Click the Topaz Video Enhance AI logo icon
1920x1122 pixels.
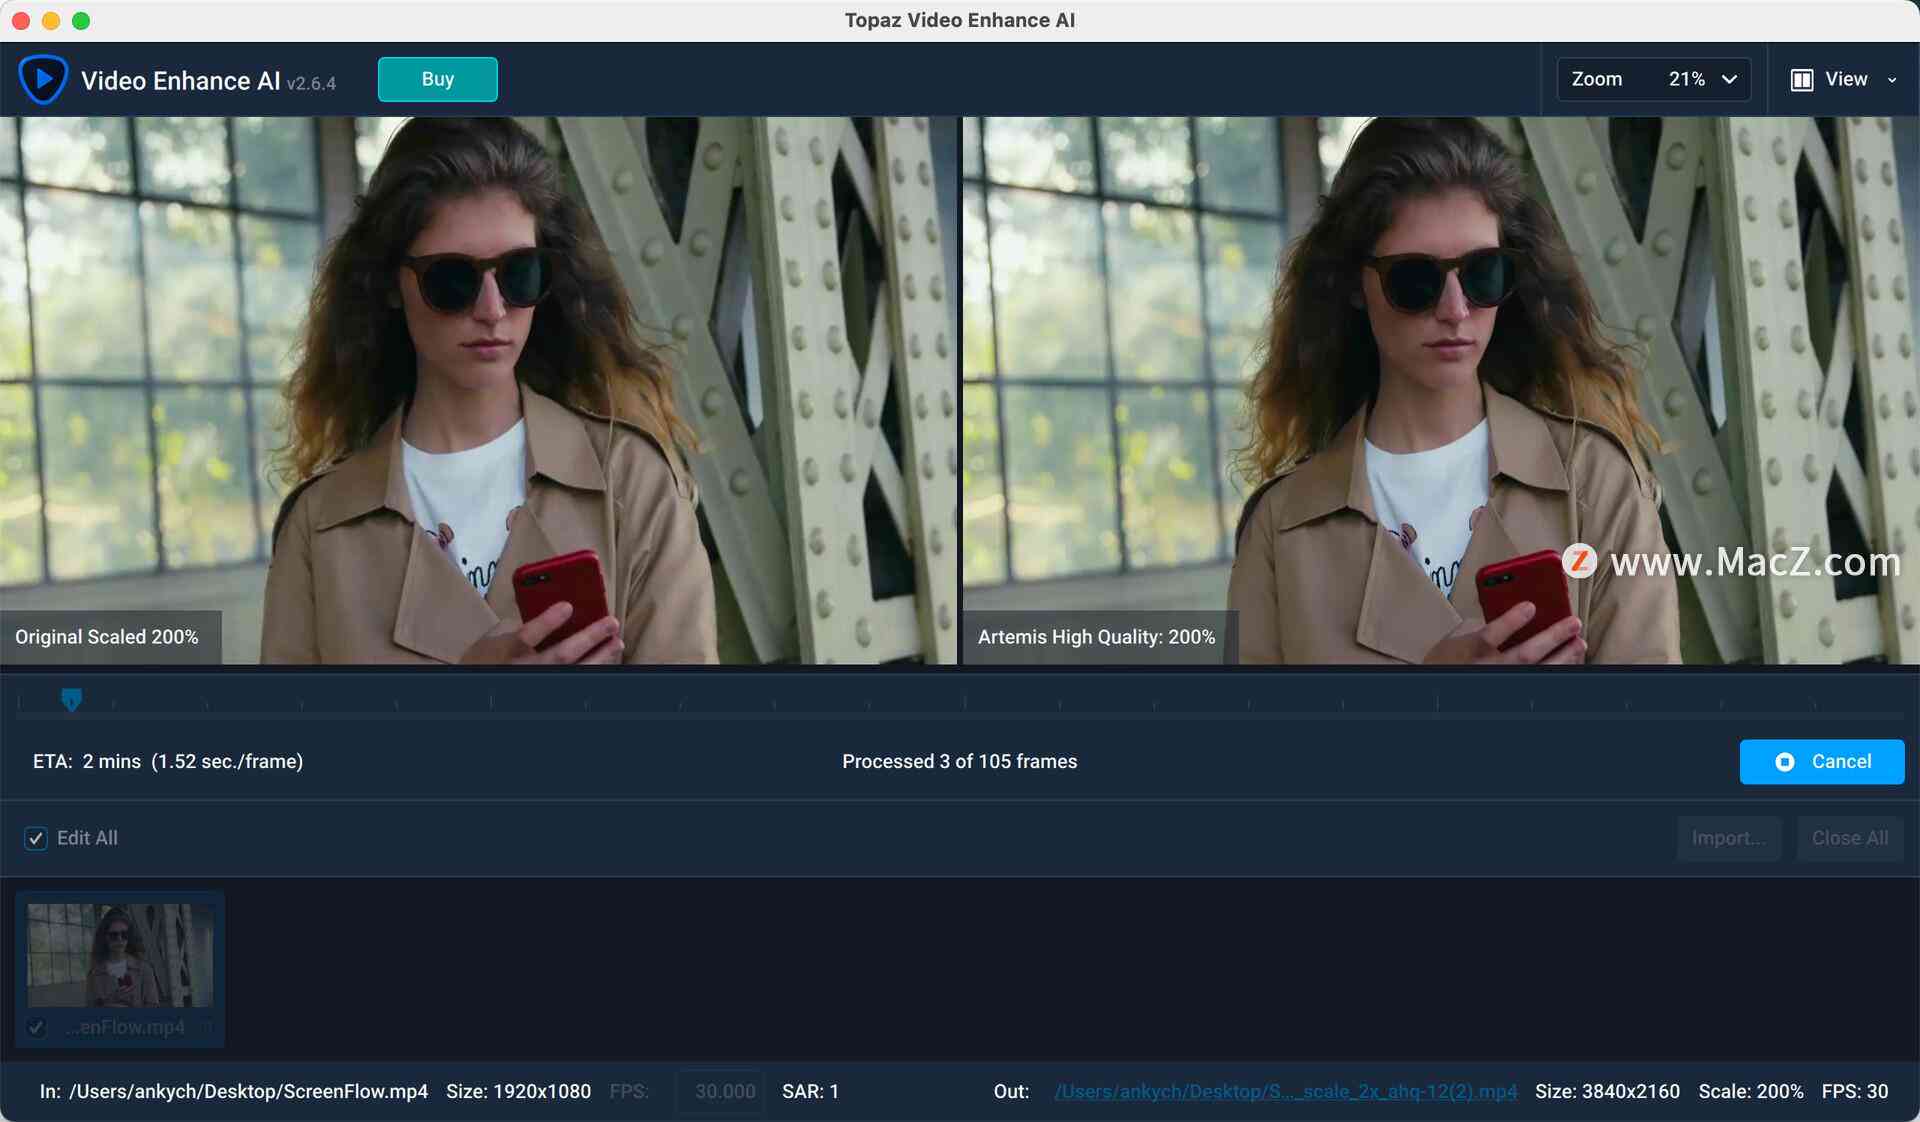43,79
